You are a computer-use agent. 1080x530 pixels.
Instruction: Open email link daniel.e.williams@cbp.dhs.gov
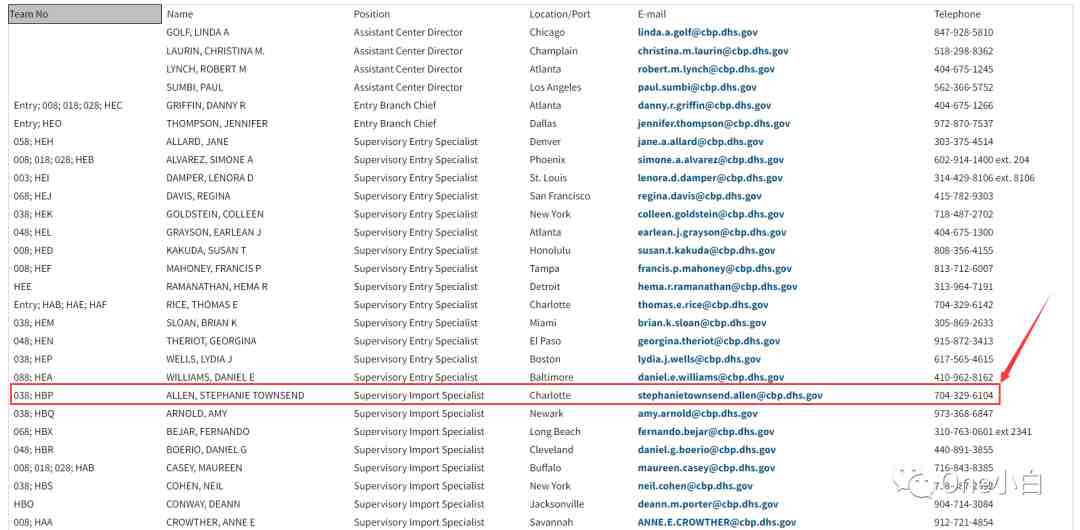[711, 377]
